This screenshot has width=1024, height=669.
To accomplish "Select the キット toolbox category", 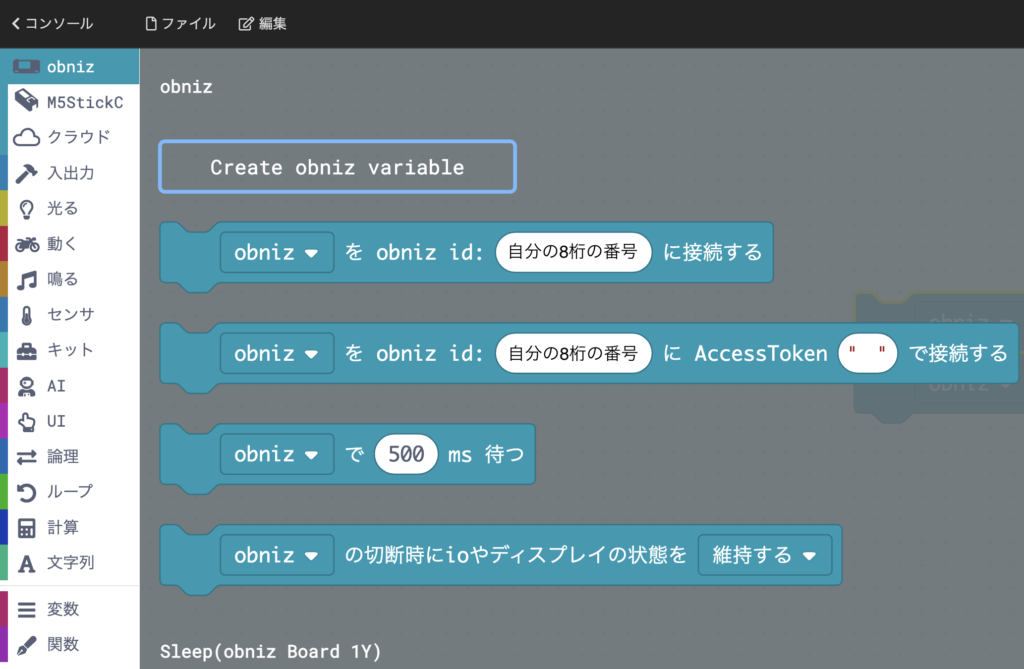I will pos(70,350).
